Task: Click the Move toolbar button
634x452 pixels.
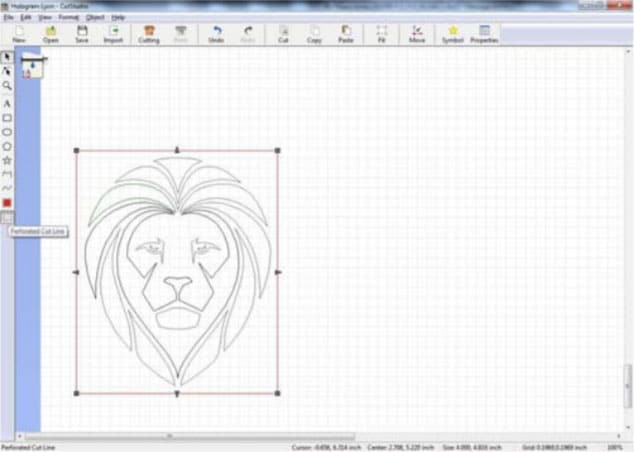Action: click(x=417, y=34)
